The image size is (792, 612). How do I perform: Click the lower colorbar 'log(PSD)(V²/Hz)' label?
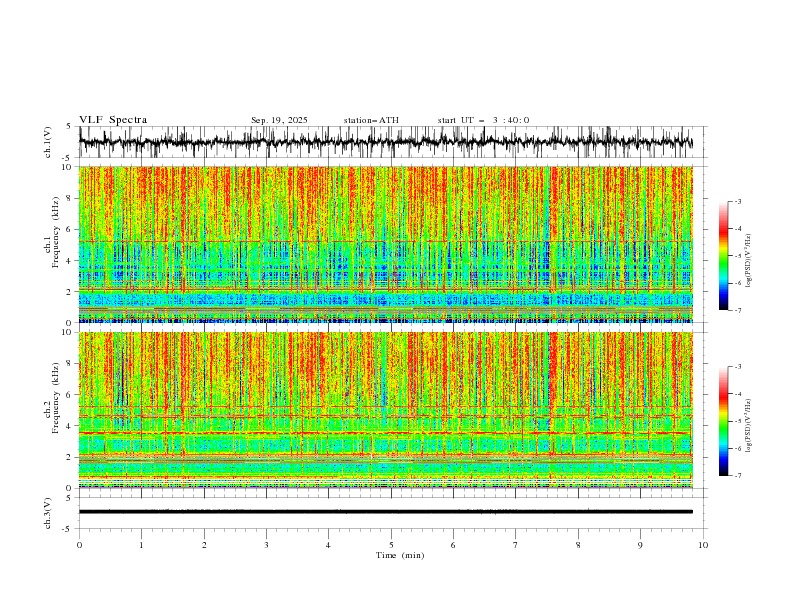pyautogui.click(x=749, y=425)
